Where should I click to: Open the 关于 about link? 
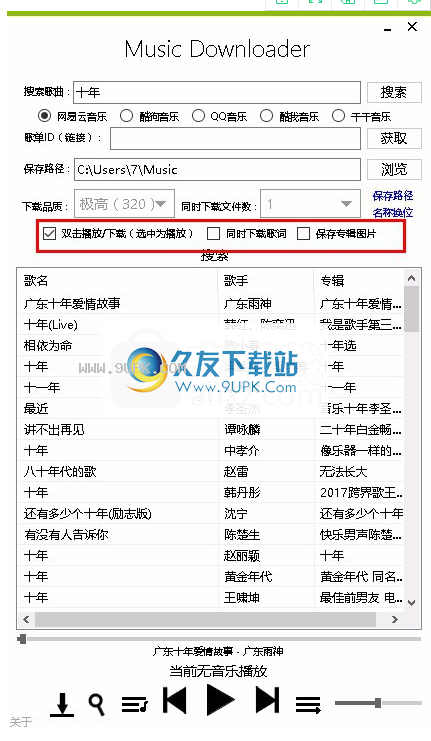pyautogui.click(x=21, y=722)
